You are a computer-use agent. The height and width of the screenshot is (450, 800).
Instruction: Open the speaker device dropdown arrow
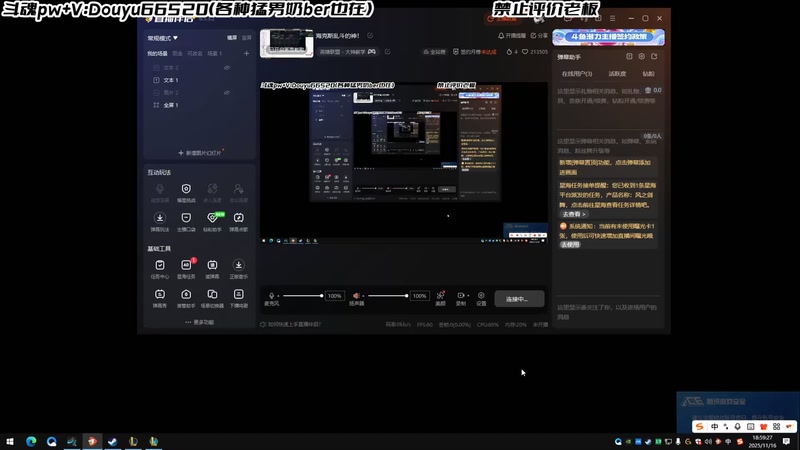(x=363, y=296)
